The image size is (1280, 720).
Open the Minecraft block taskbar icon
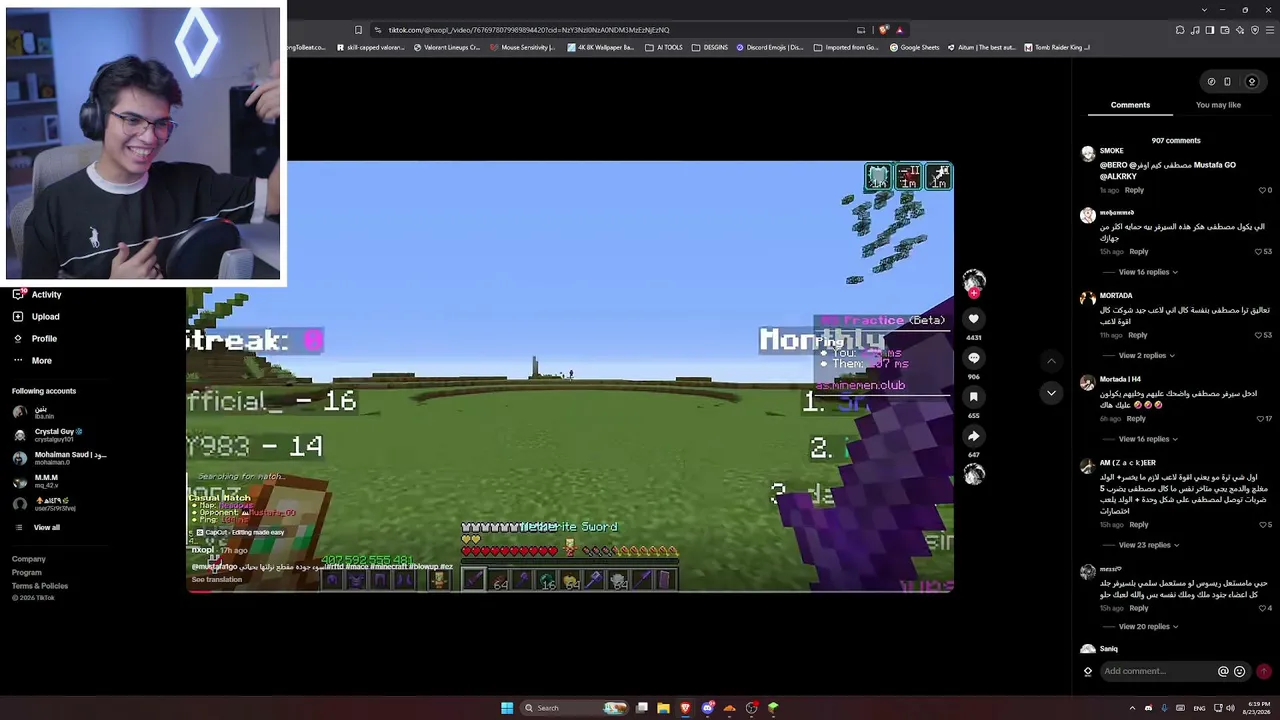(x=773, y=708)
